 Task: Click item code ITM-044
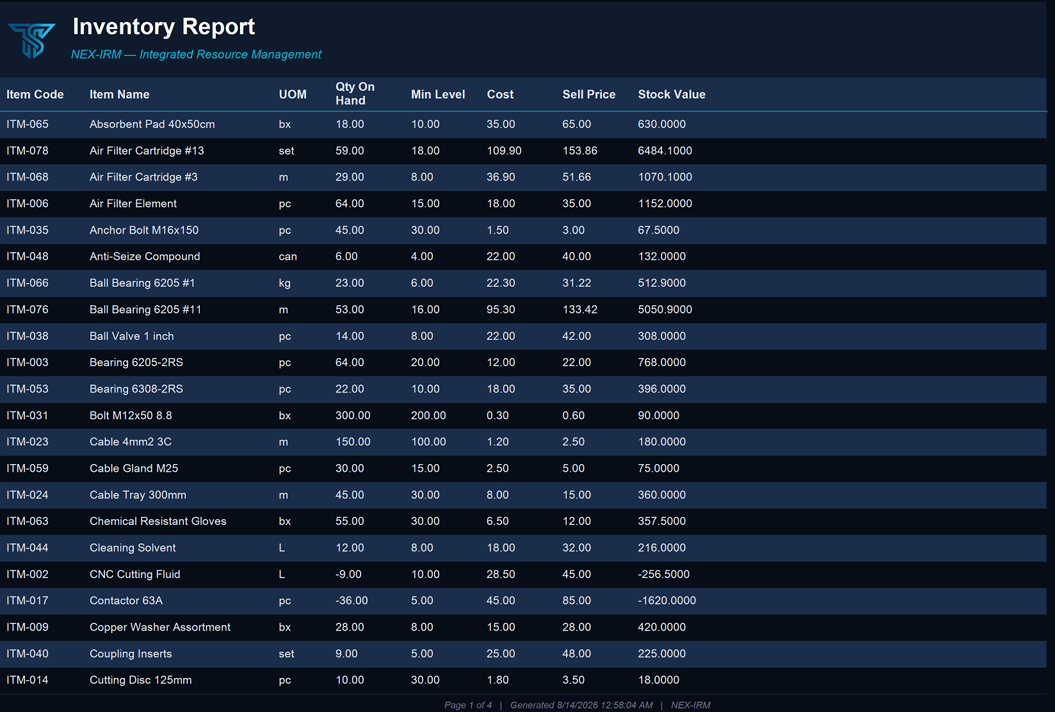point(28,548)
